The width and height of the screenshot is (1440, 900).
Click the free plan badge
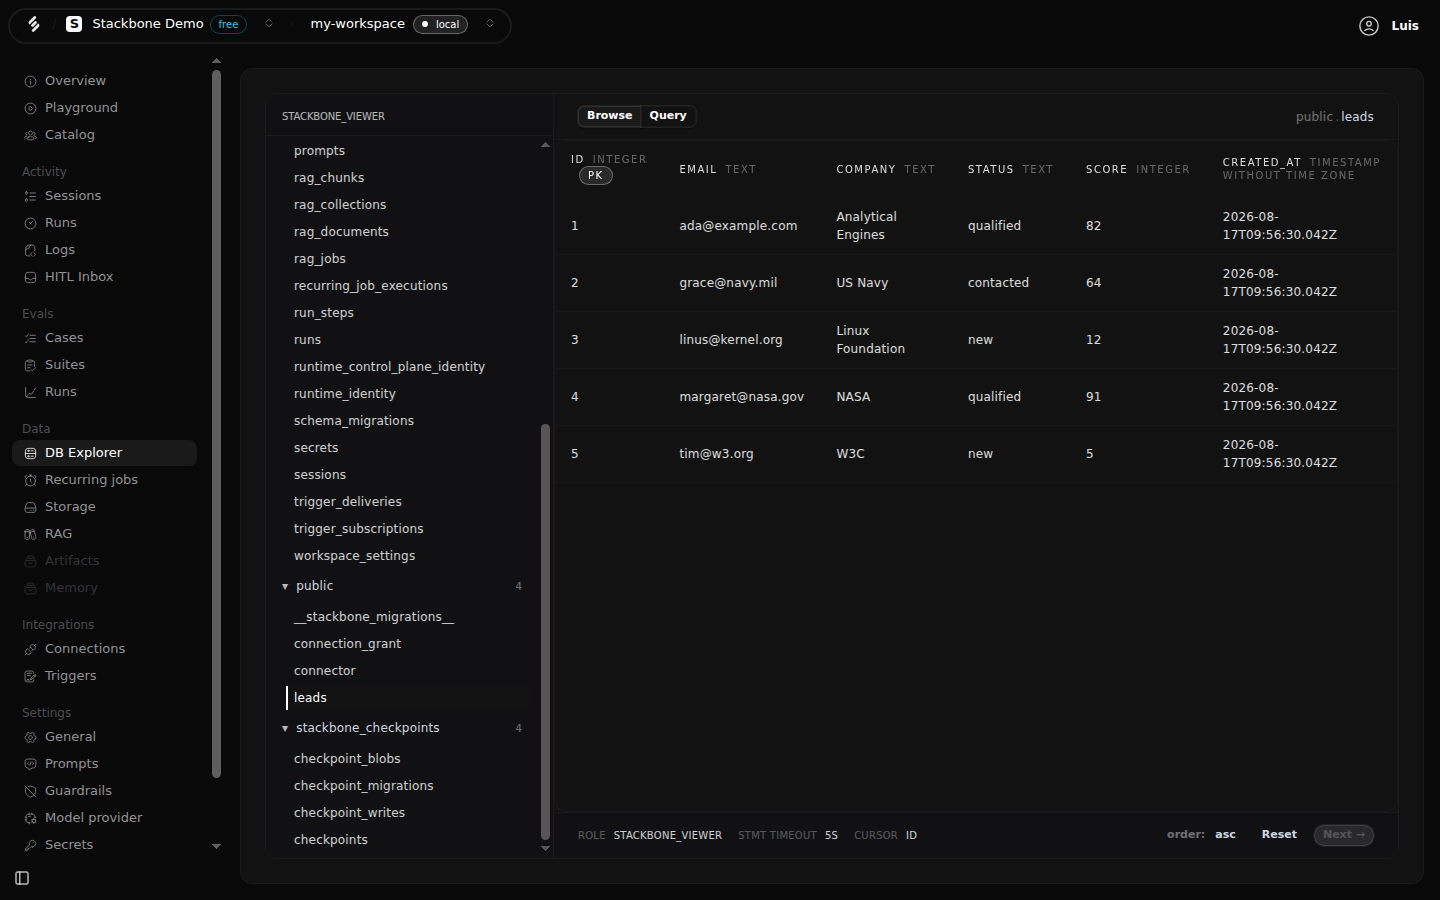pyautogui.click(x=229, y=24)
